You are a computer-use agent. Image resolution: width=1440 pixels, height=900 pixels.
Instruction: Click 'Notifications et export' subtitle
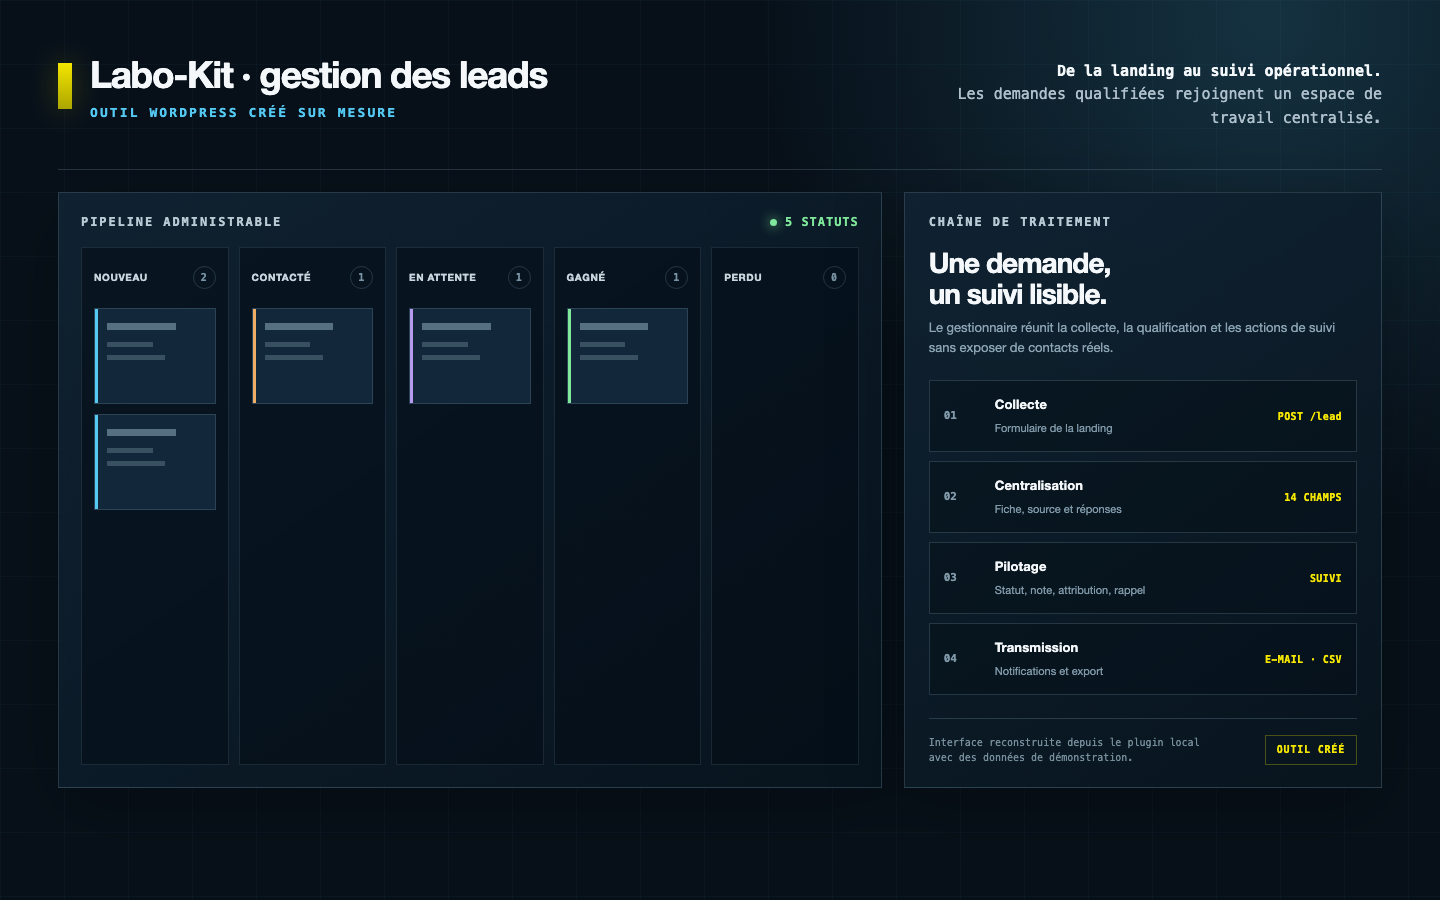(1049, 671)
